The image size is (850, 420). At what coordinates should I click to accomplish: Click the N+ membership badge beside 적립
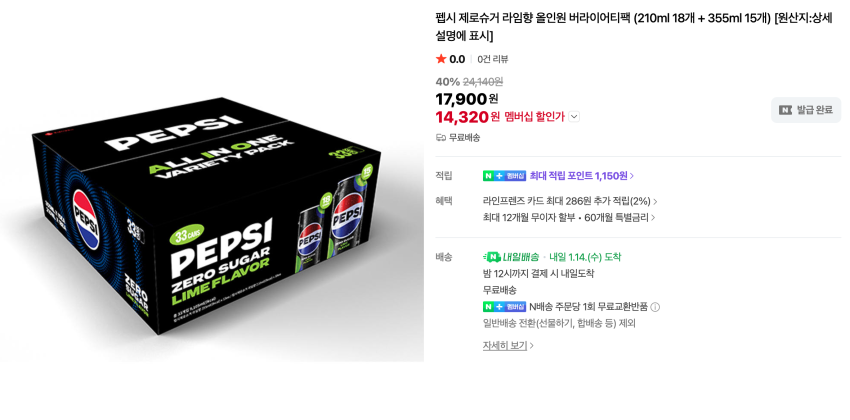click(x=504, y=176)
